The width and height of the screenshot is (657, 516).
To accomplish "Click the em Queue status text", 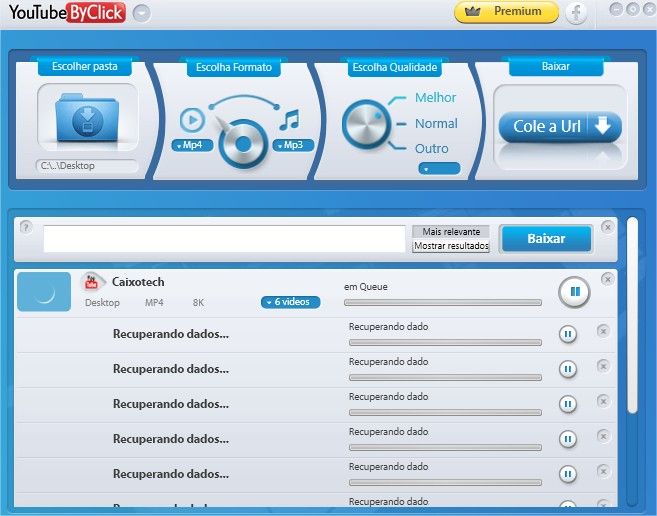I will [x=366, y=287].
